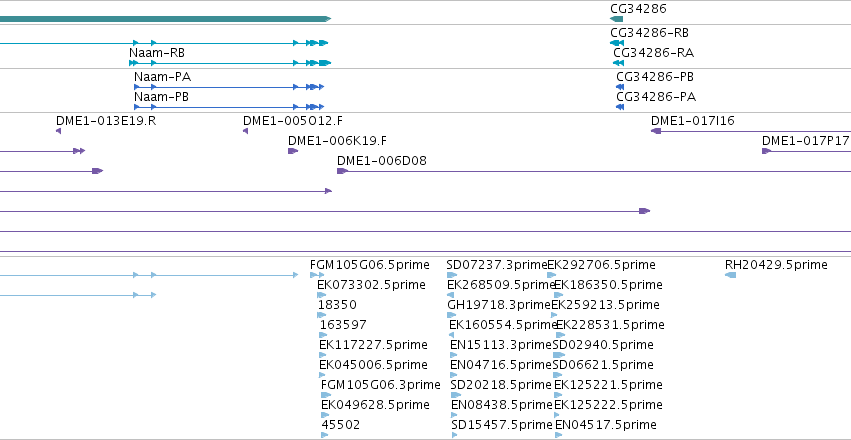Pick the EK259213.5prime label
The width and height of the screenshot is (851, 440).
[606, 305]
